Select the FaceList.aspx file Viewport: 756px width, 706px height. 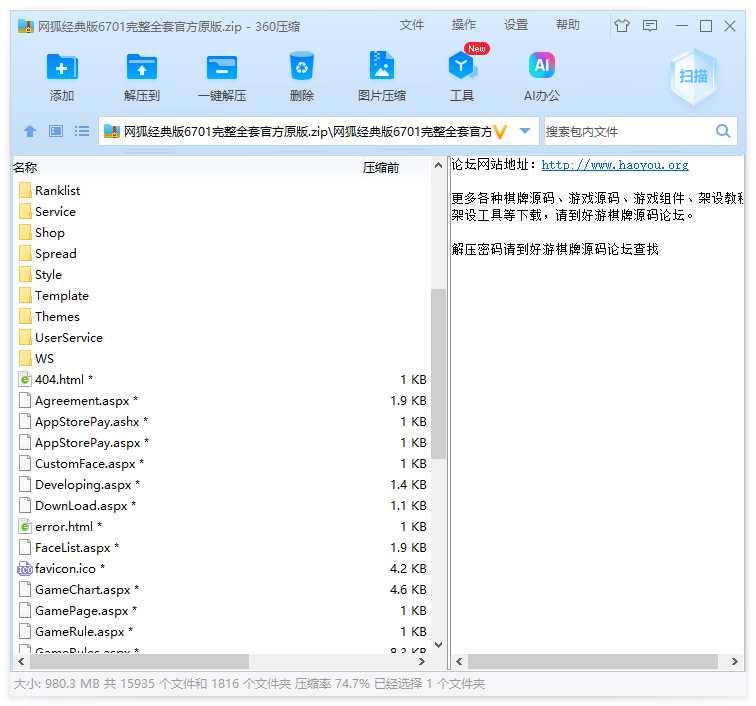[68, 548]
